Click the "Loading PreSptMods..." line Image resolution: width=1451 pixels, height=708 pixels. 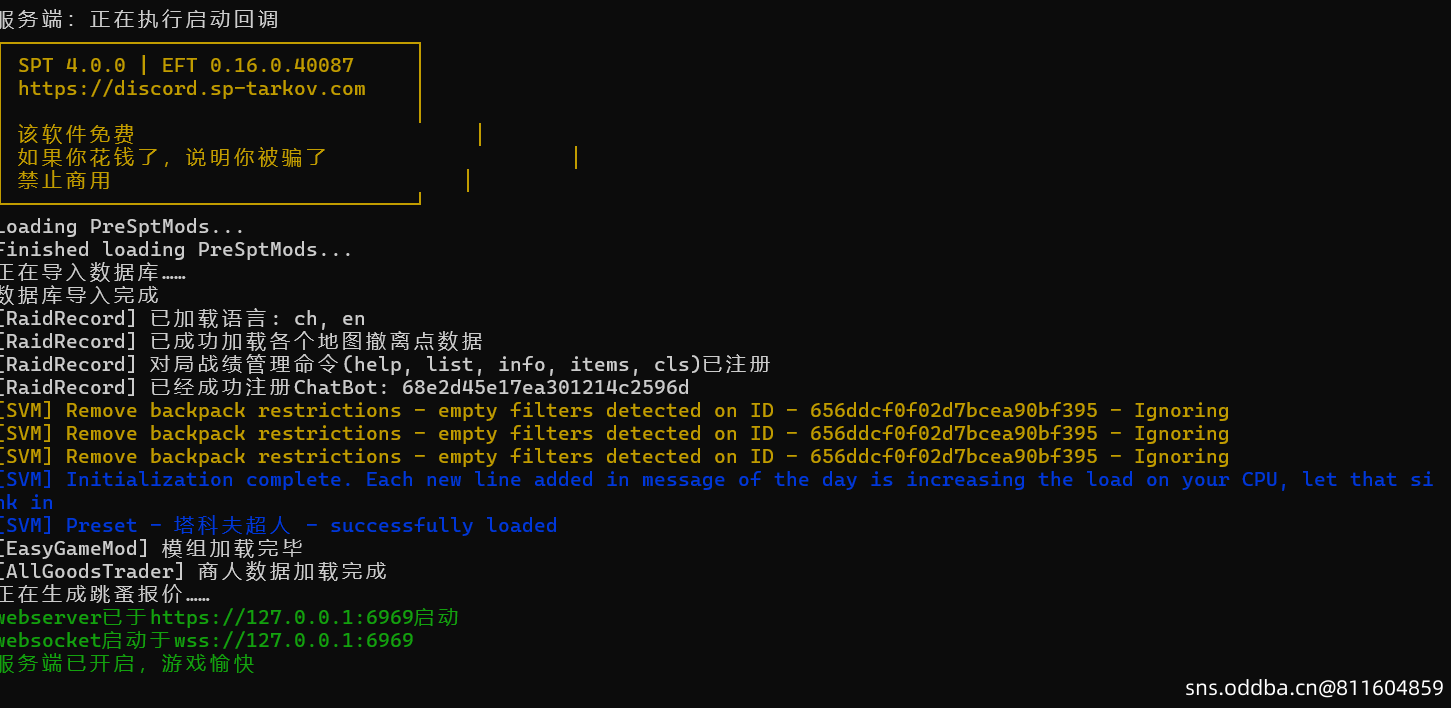click(120, 227)
